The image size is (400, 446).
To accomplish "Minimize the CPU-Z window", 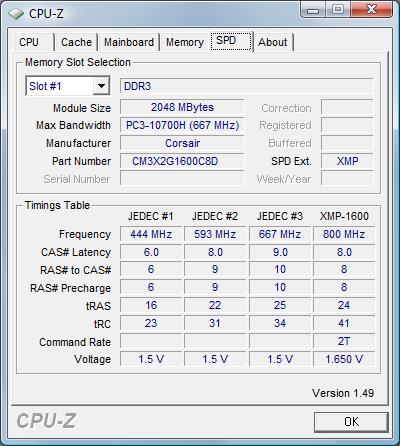I will 313,10.
